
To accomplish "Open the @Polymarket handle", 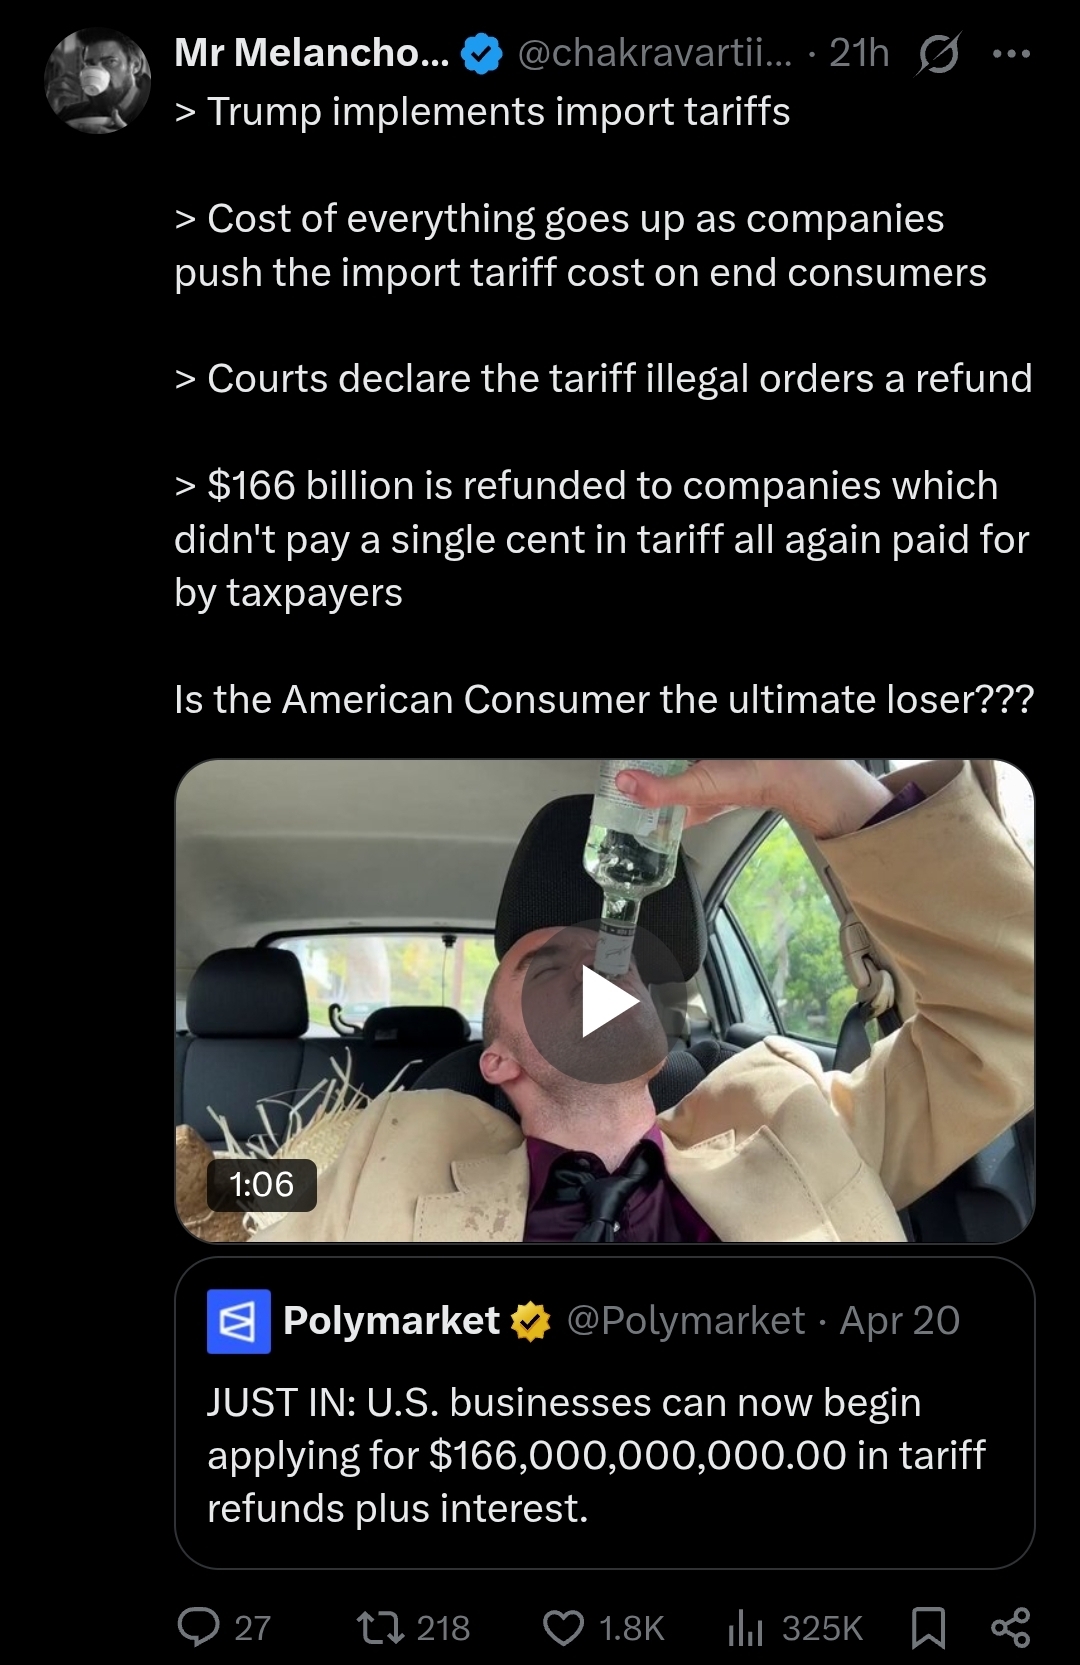I will pyautogui.click(x=686, y=1321).
